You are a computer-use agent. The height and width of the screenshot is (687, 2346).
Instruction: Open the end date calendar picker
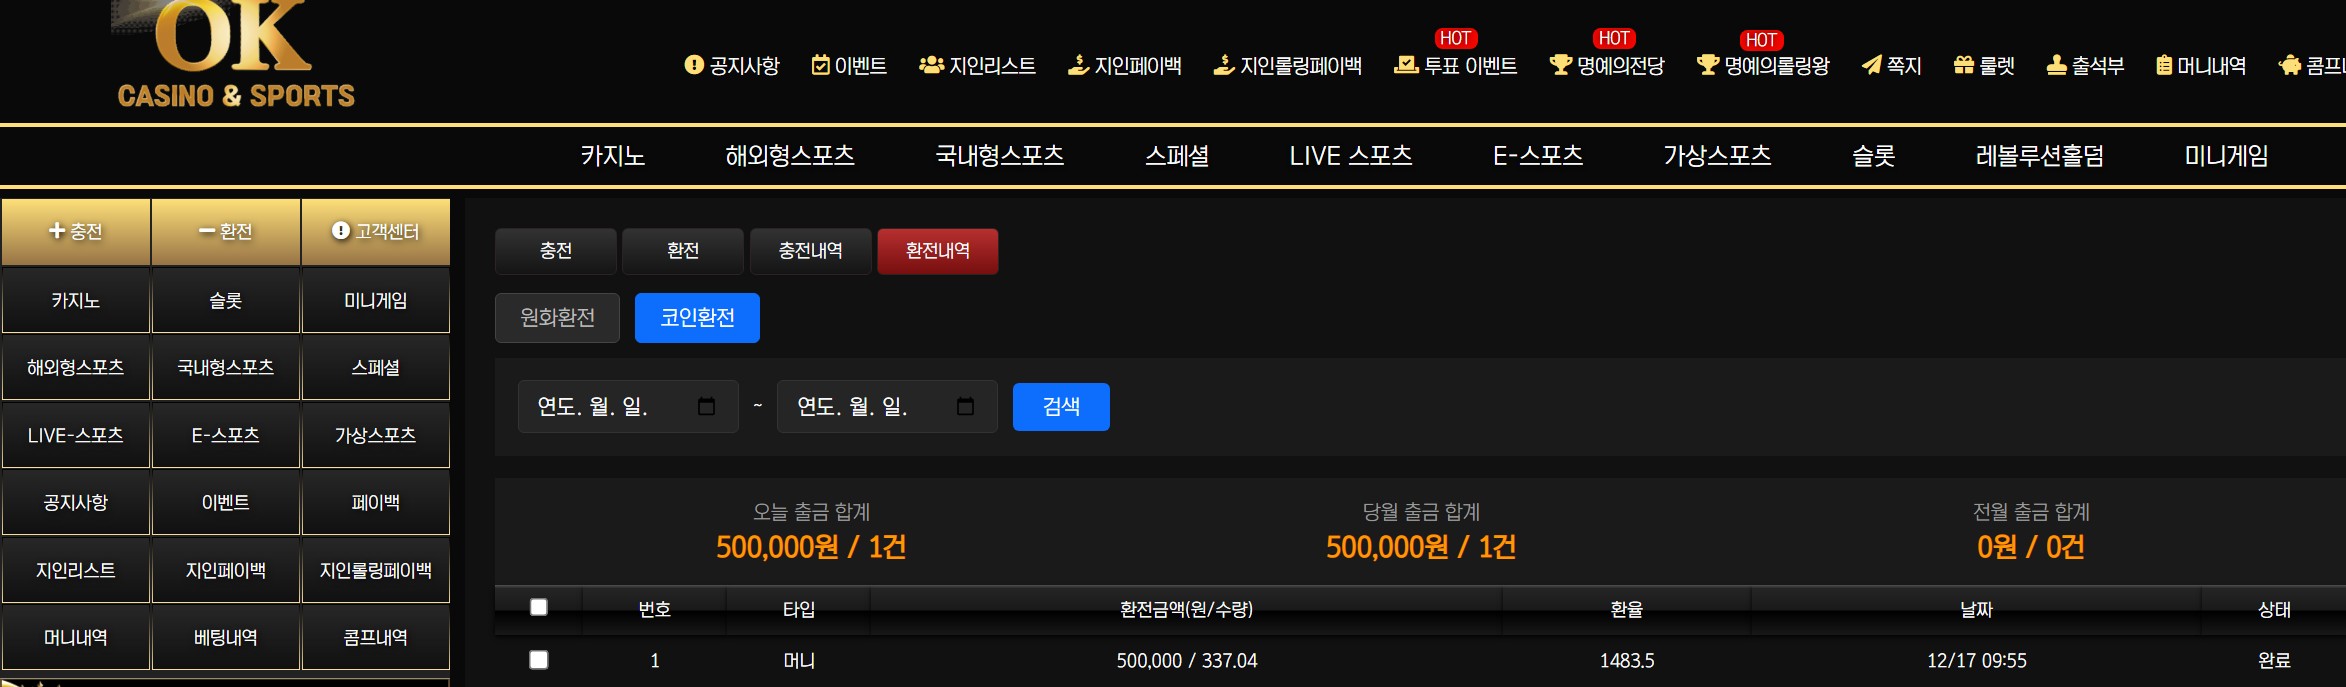[965, 406]
